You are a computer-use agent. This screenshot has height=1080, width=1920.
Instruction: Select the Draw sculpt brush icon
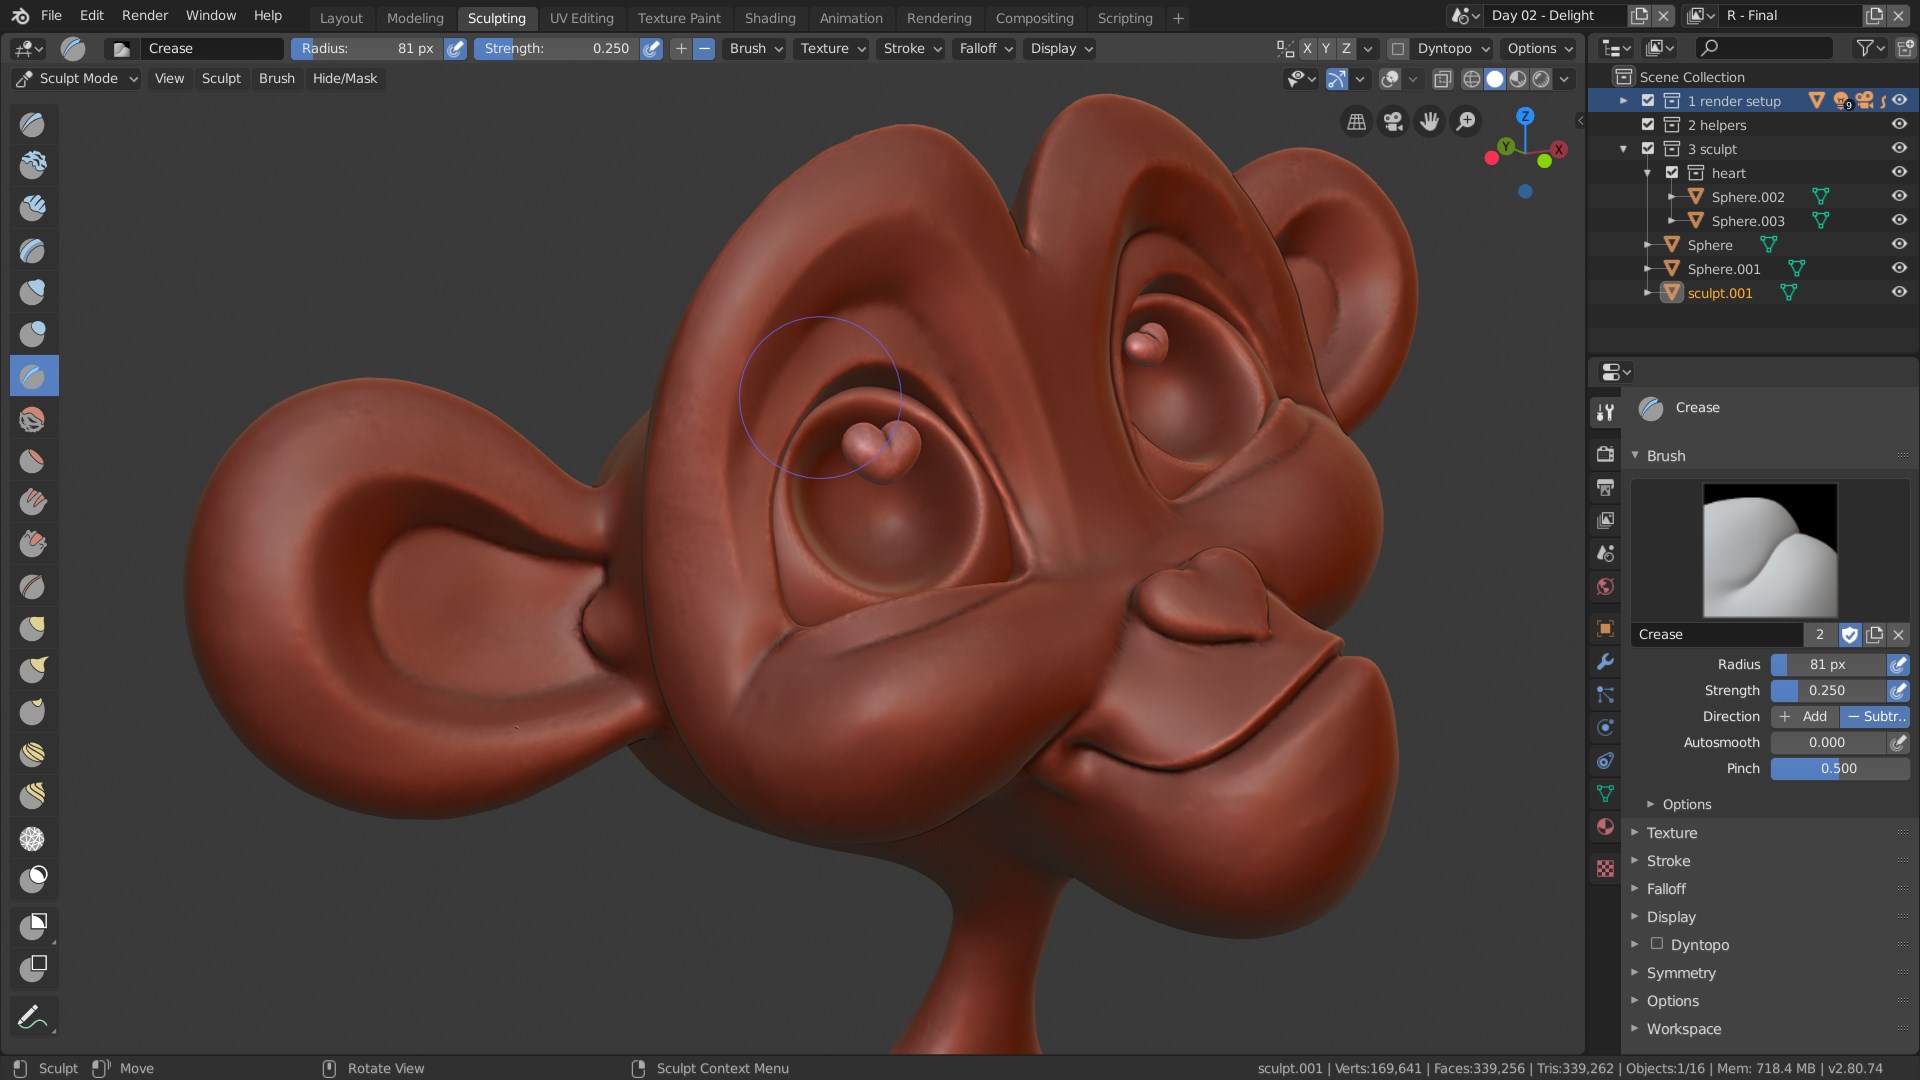pyautogui.click(x=33, y=123)
